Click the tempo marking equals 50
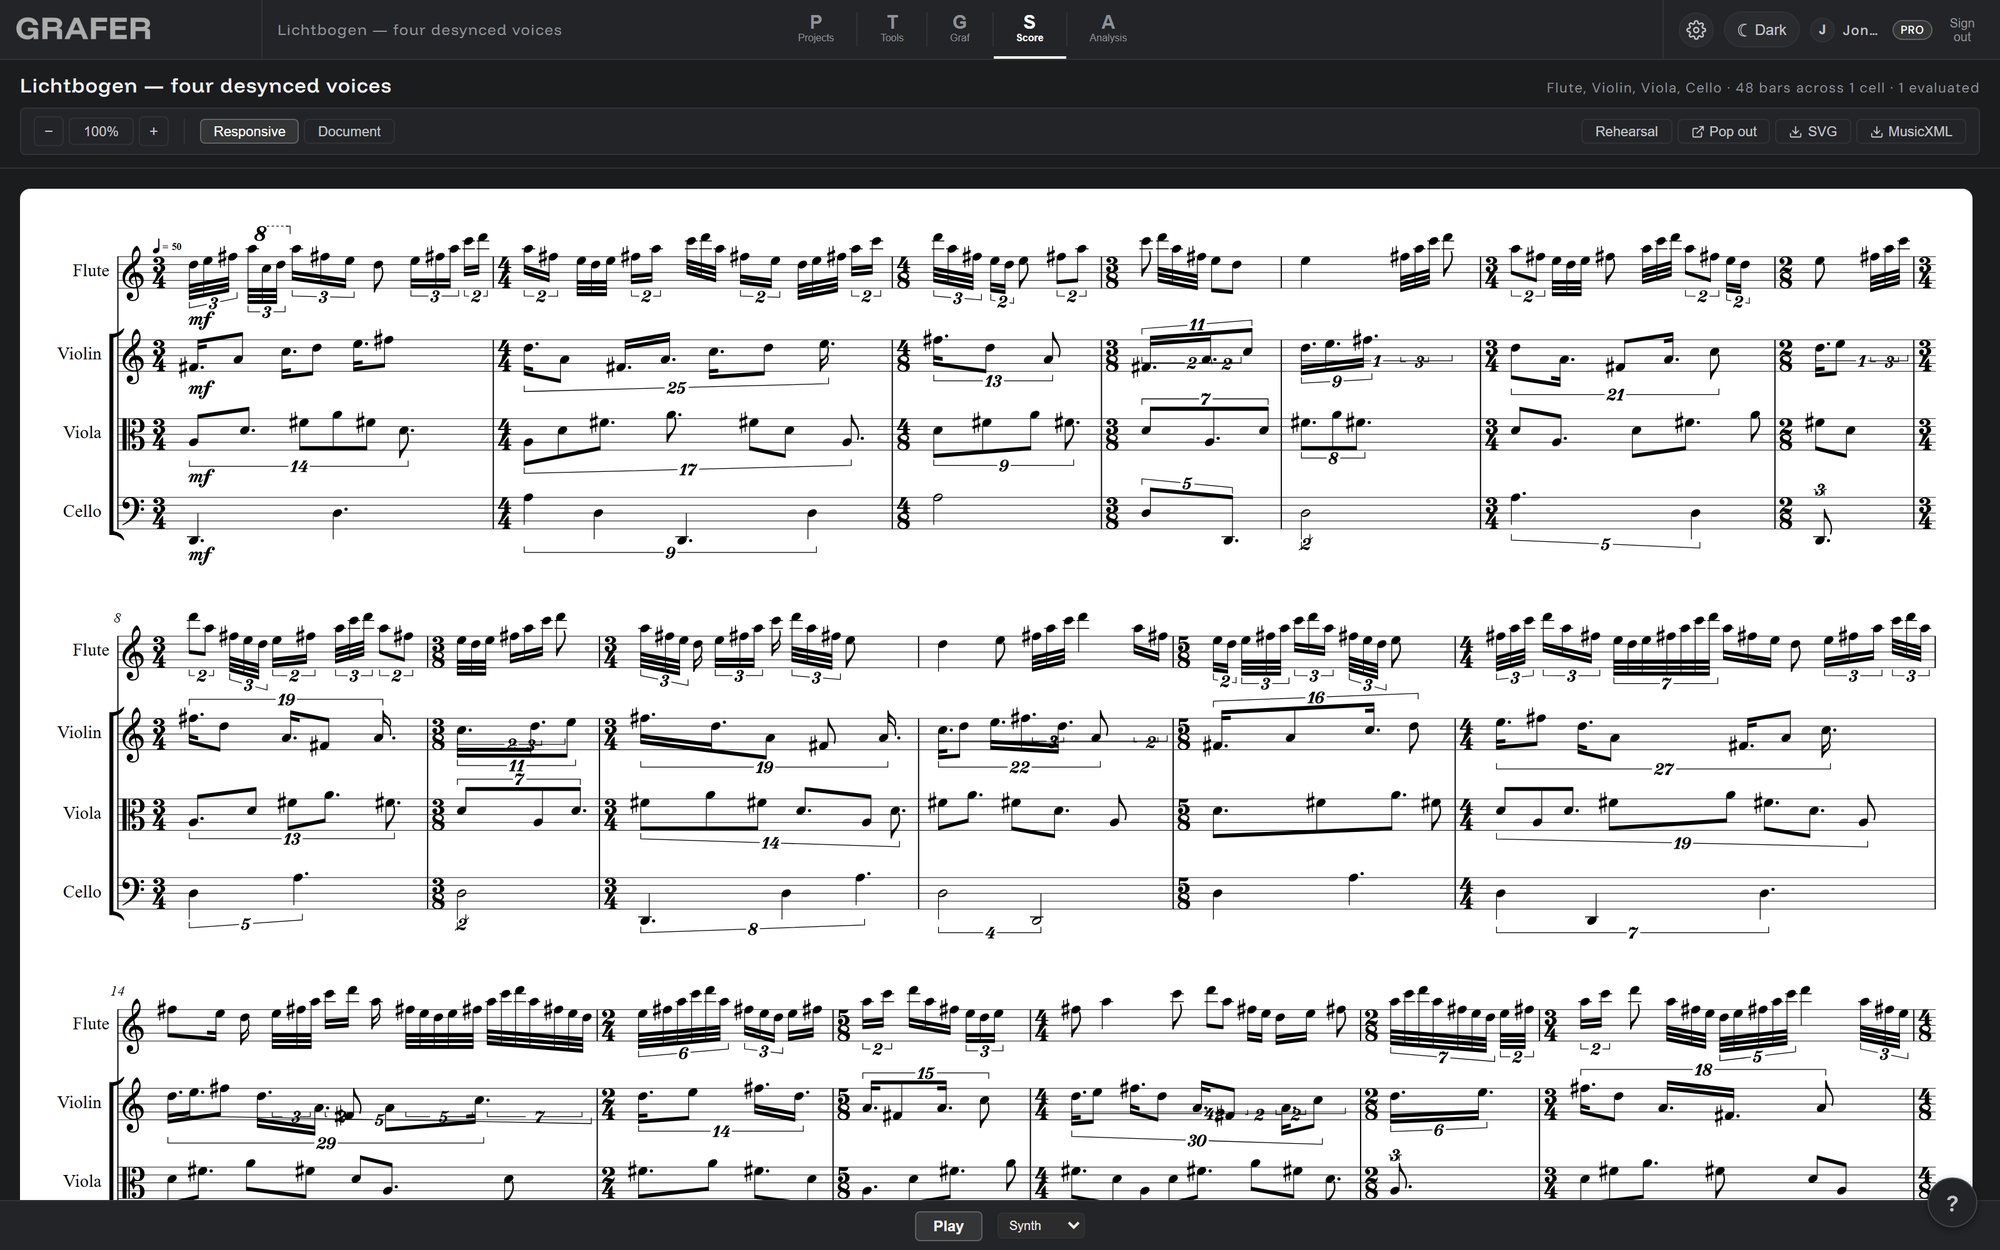Screen dimensions: 2000x1250 coord(168,246)
